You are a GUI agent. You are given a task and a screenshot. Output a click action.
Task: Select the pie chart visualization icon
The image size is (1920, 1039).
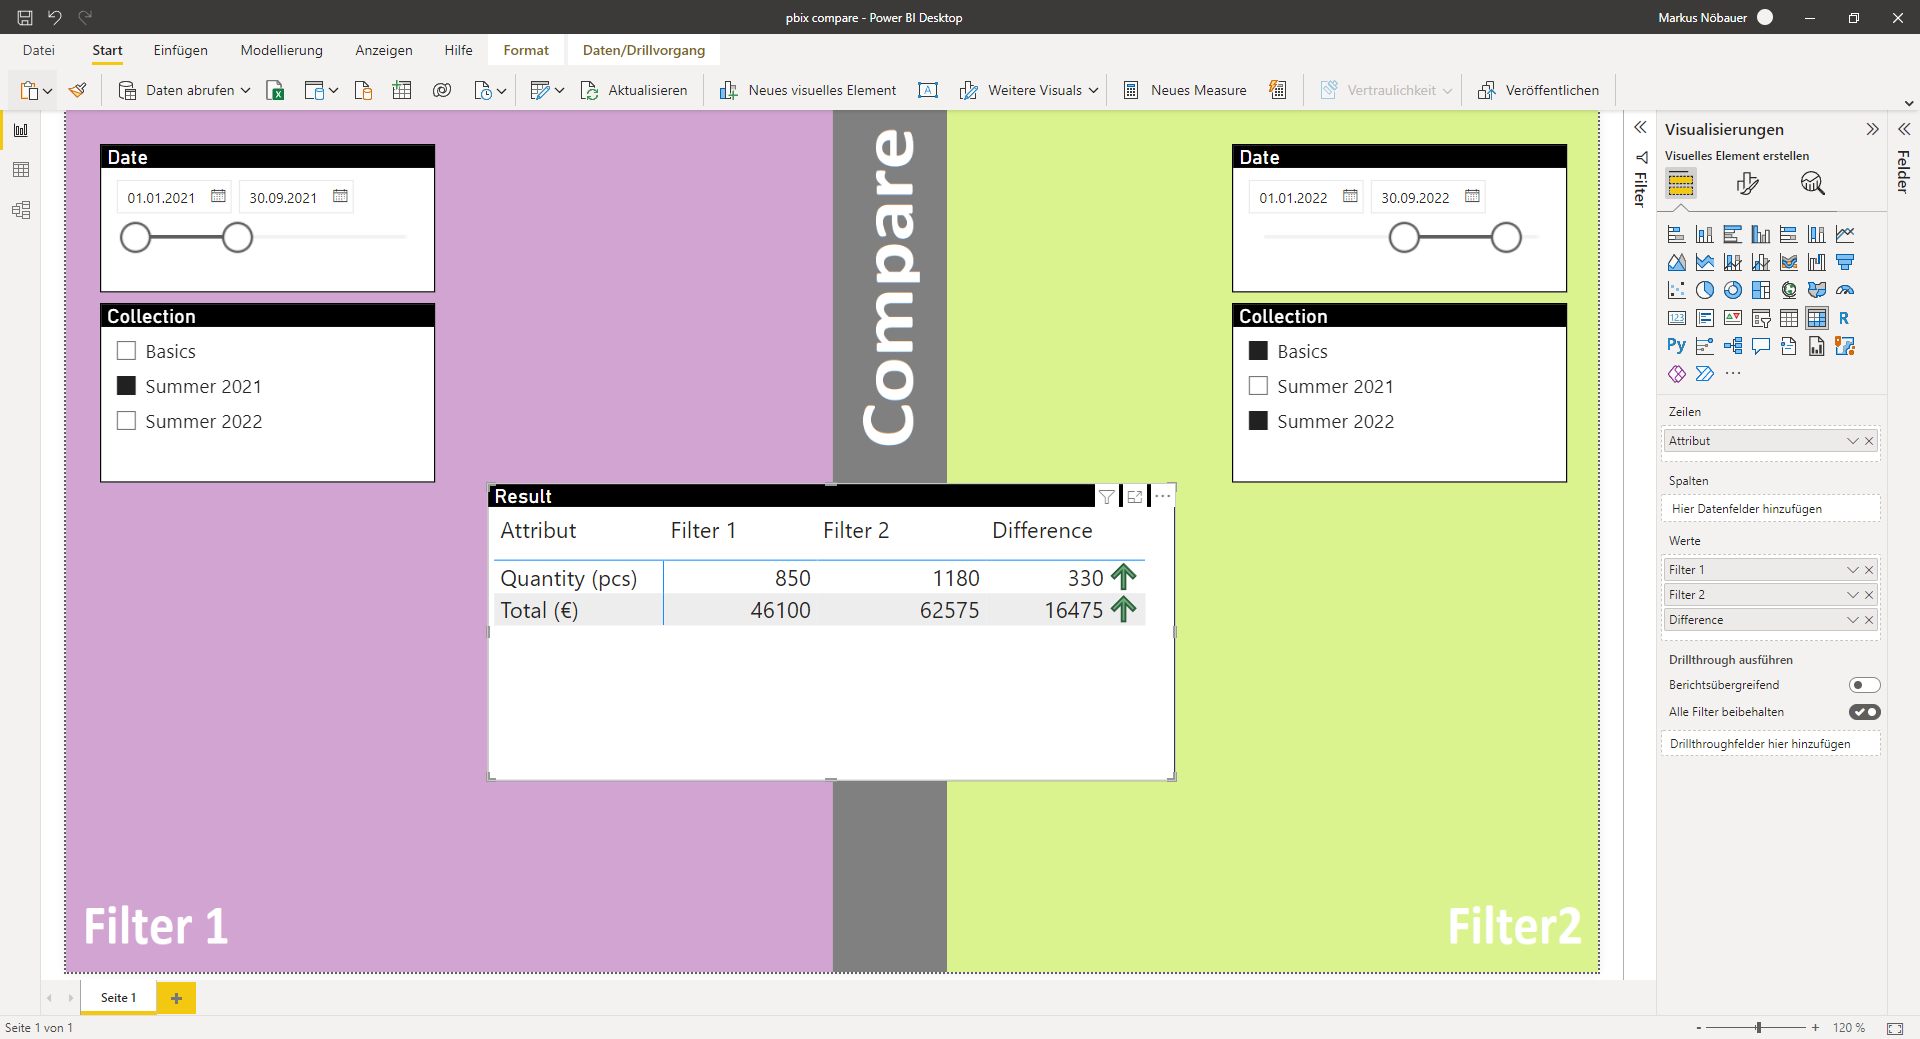click(x=1705, y=290)
